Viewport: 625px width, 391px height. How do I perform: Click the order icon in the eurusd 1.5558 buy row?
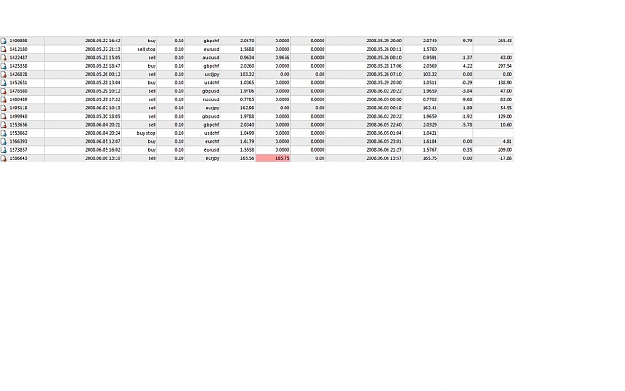[x=4, y=150]
